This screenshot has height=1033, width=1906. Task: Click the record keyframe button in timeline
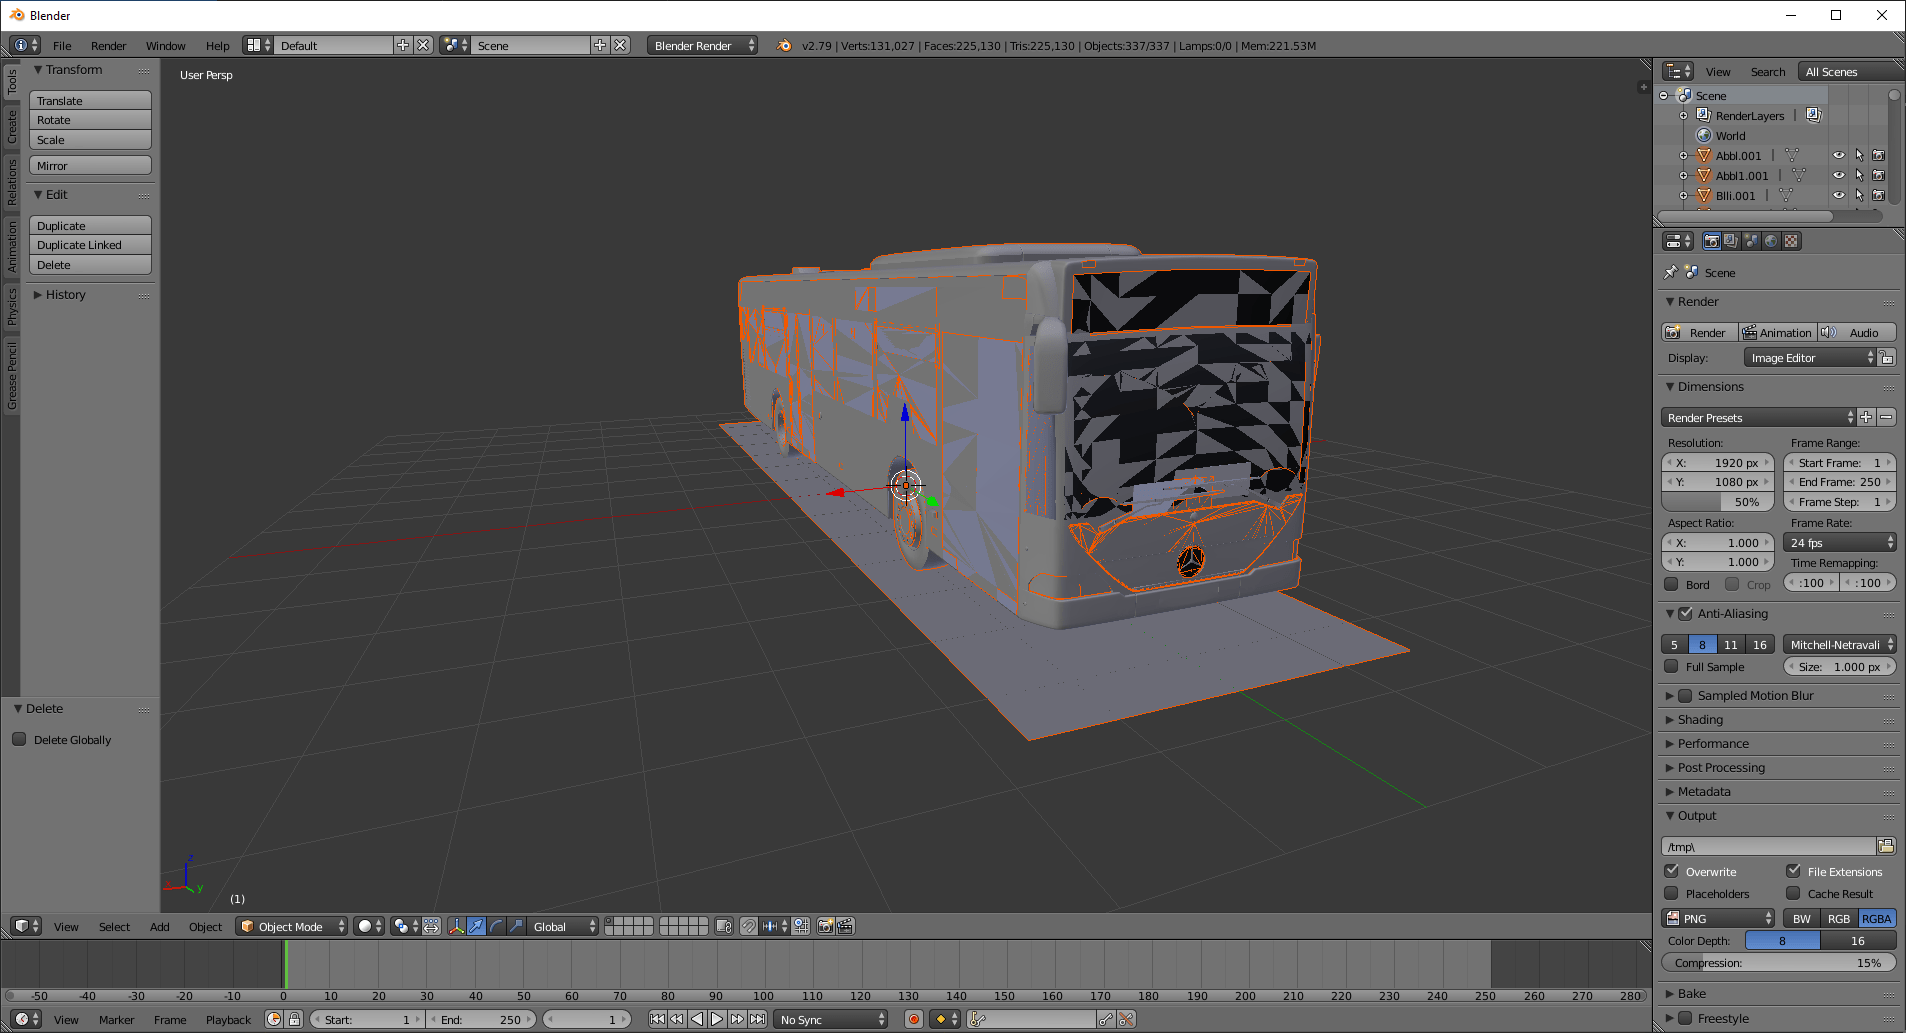913,1019
